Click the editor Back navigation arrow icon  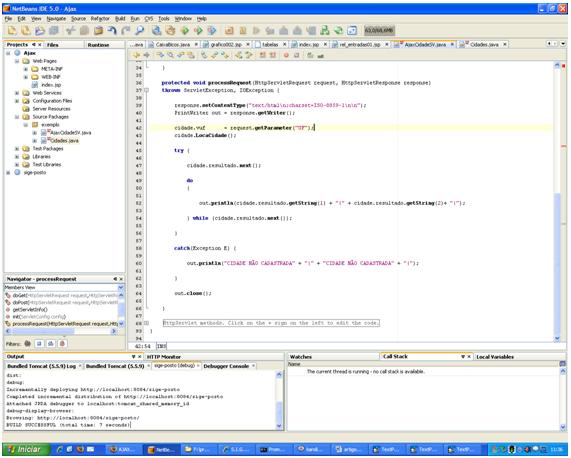tap(137, 55)
